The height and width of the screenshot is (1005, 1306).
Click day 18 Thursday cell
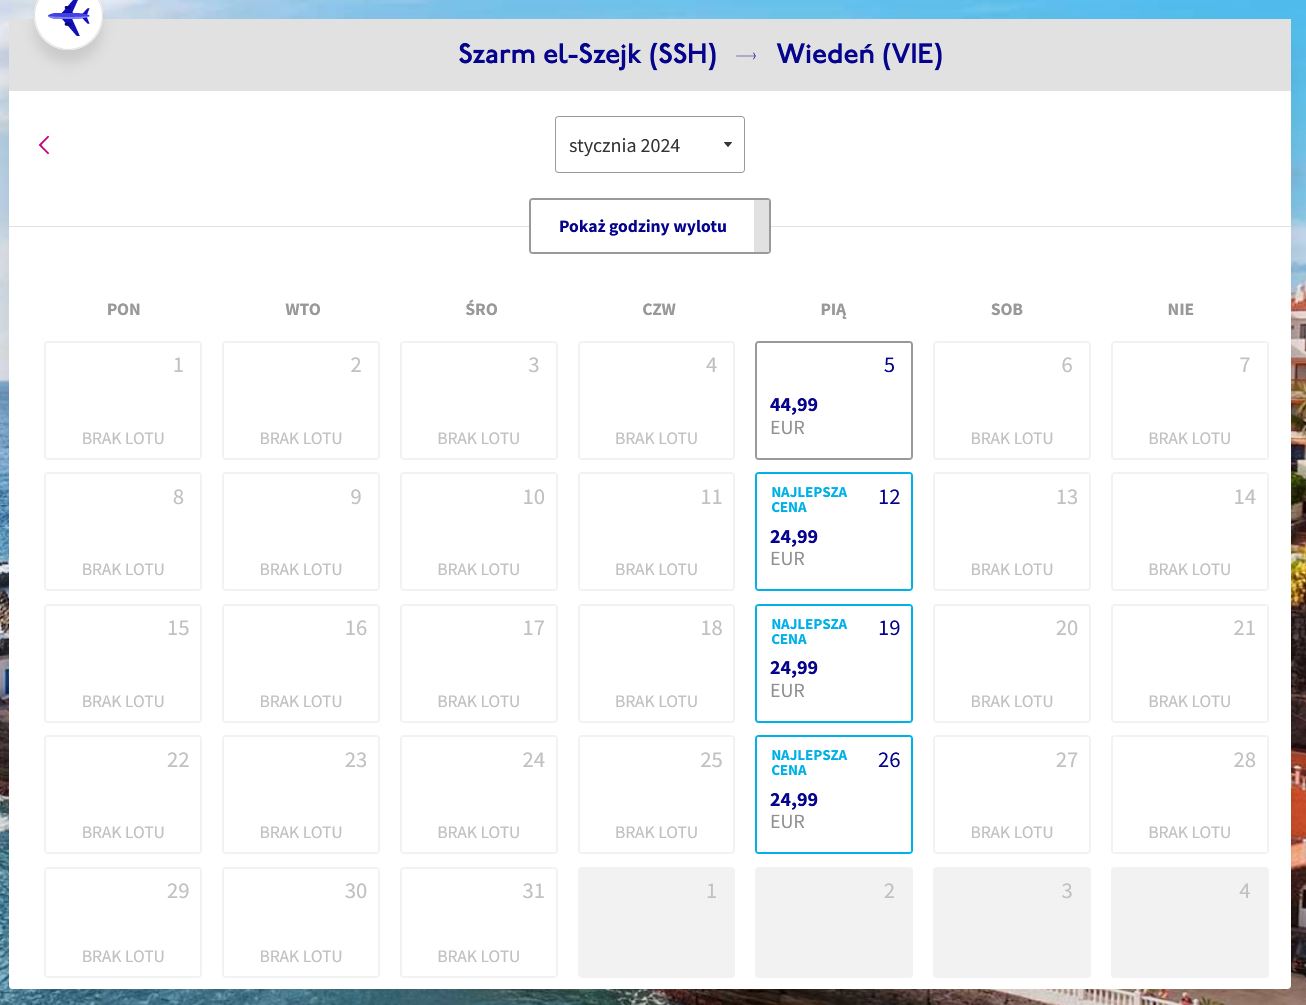(x=656, y=663)
